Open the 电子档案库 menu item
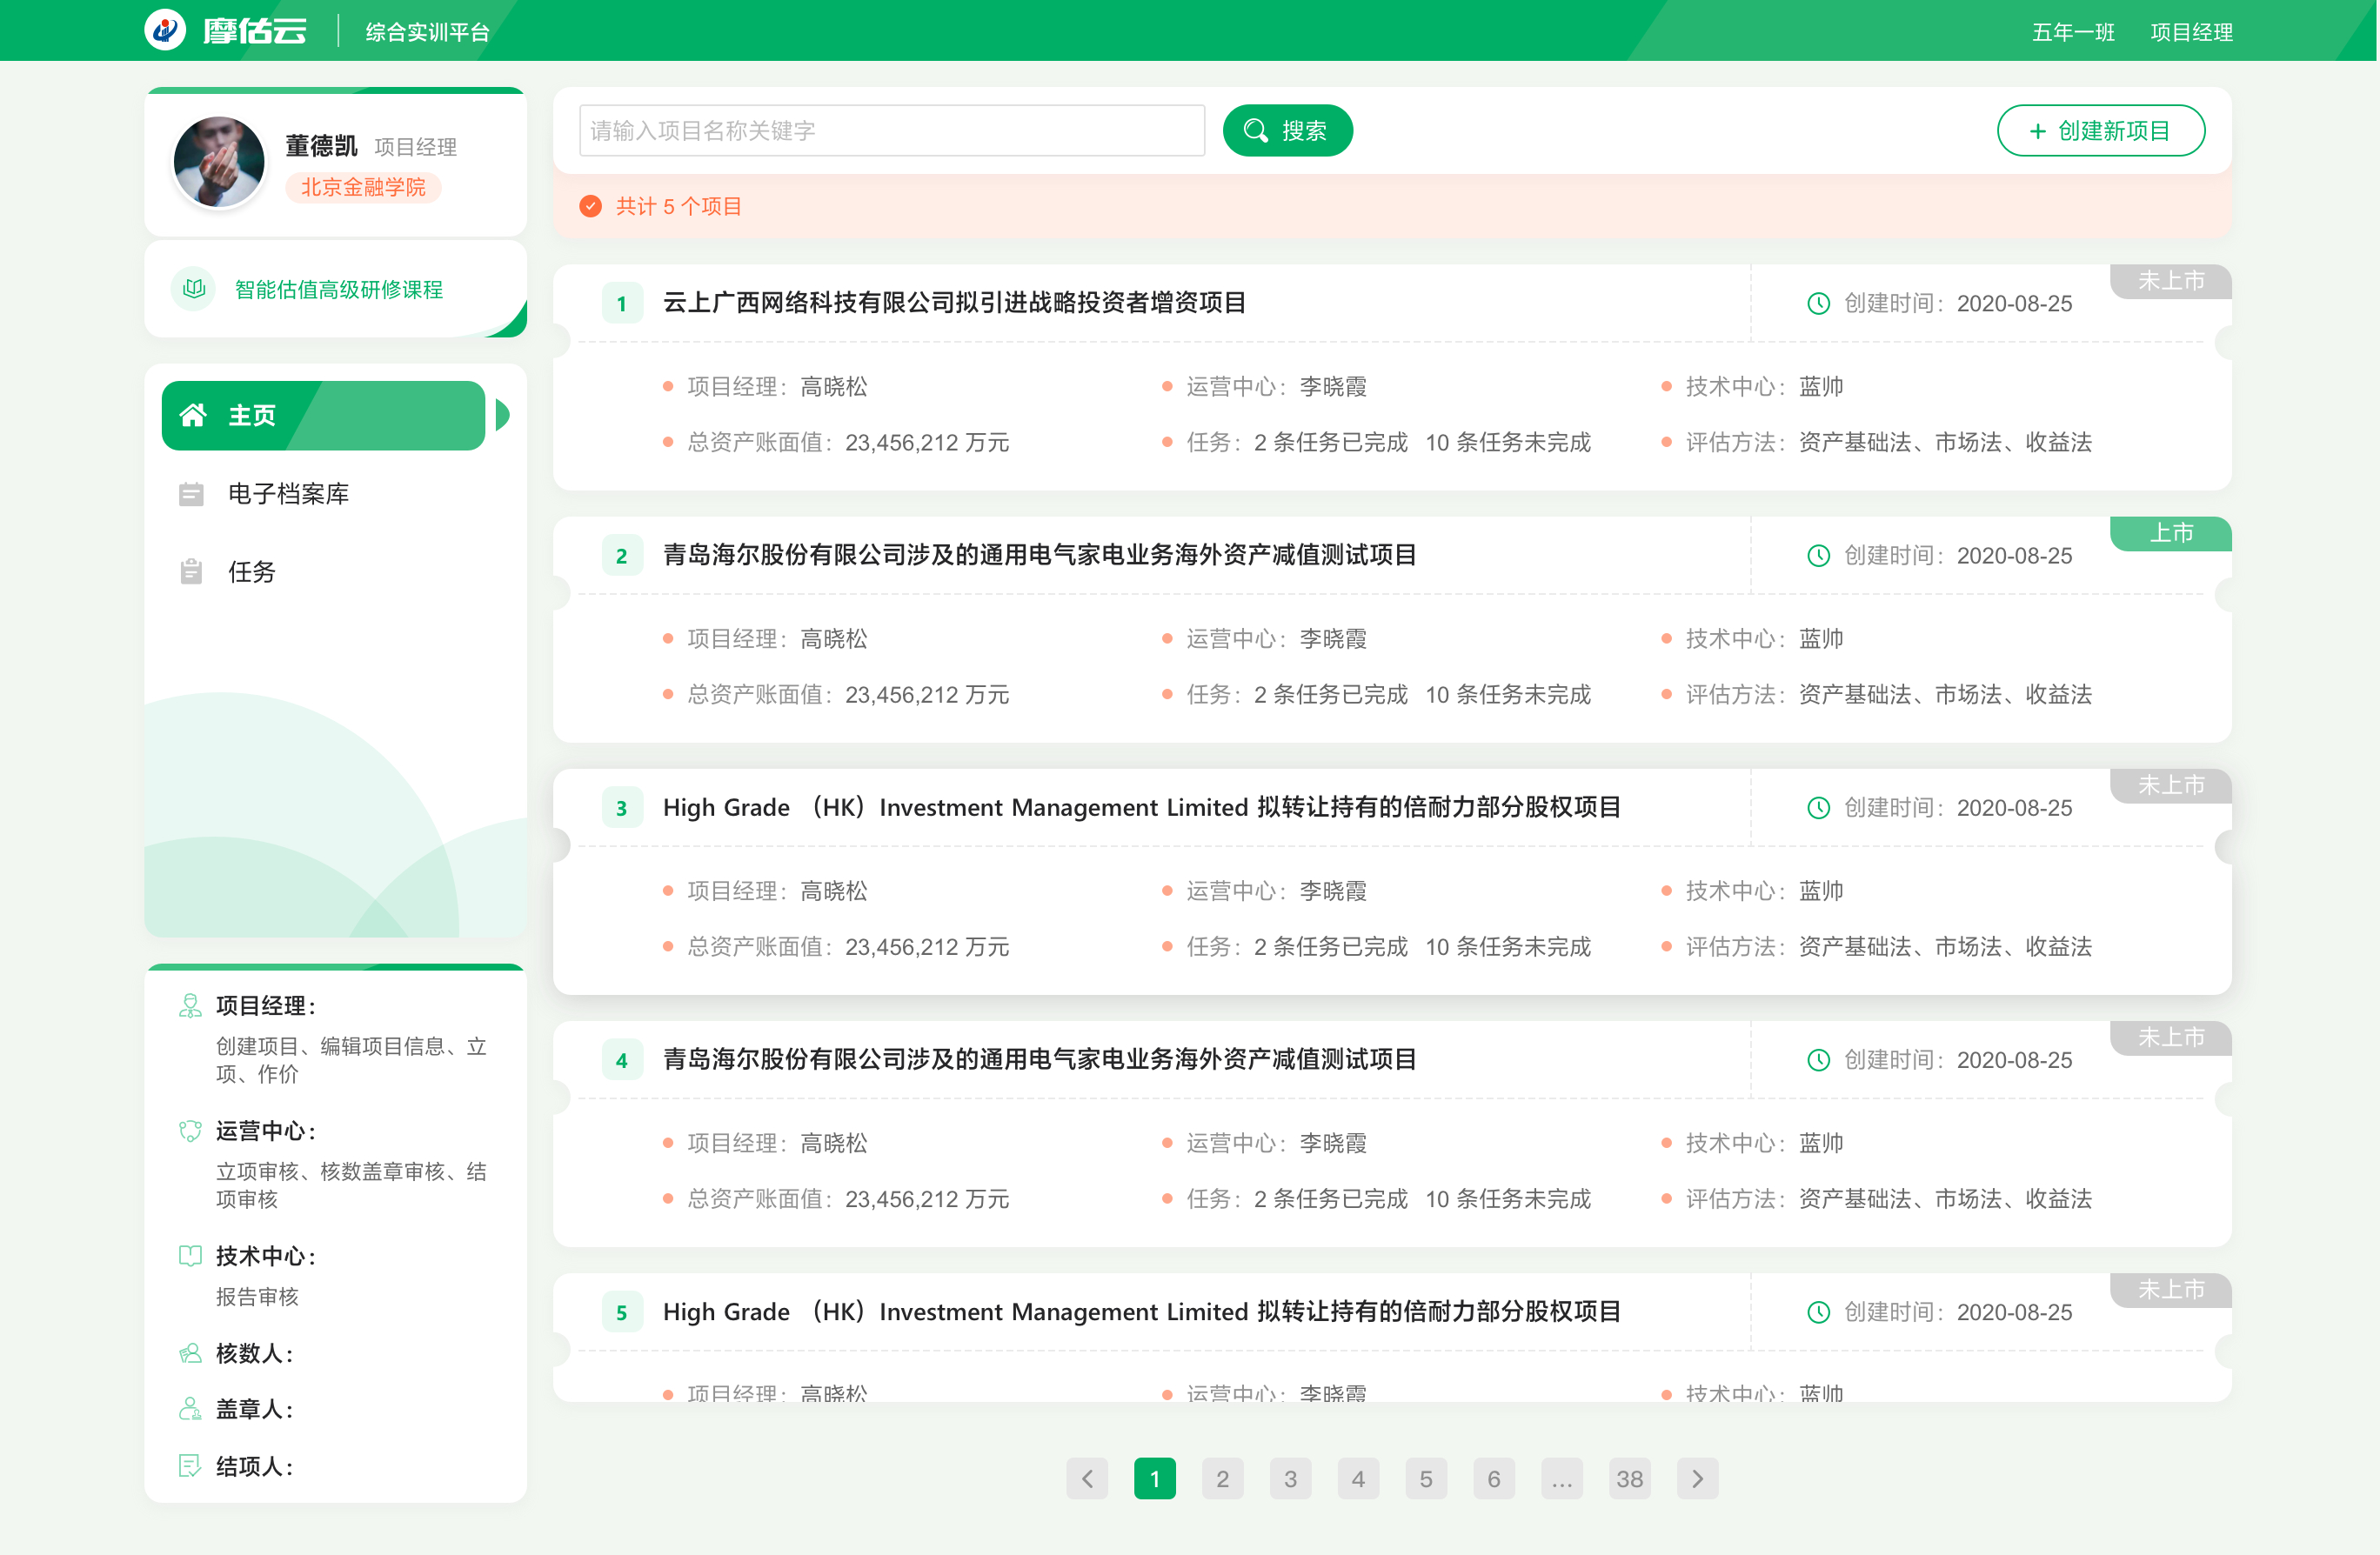2380x1555 pixels. [288, 494]
